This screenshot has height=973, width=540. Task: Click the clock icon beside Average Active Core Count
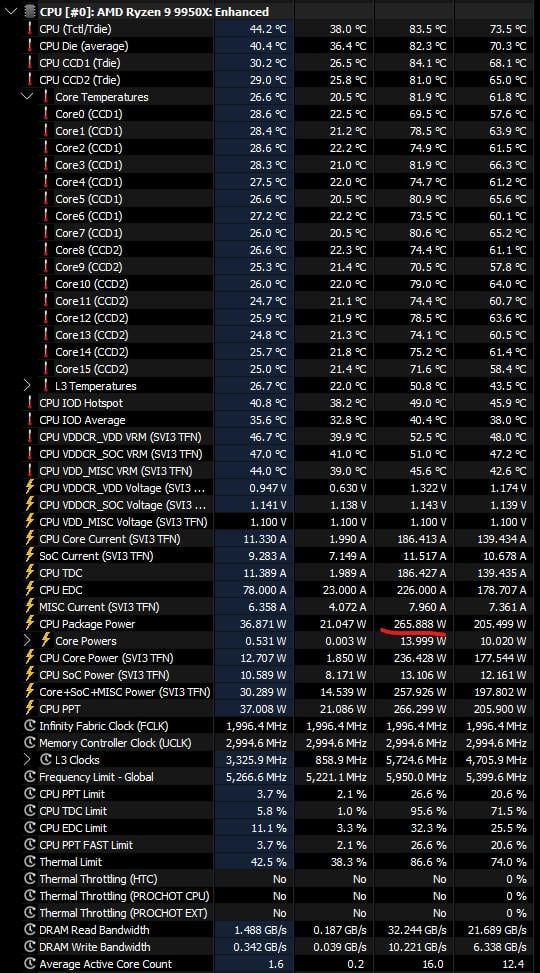click(x=29, y=964)
